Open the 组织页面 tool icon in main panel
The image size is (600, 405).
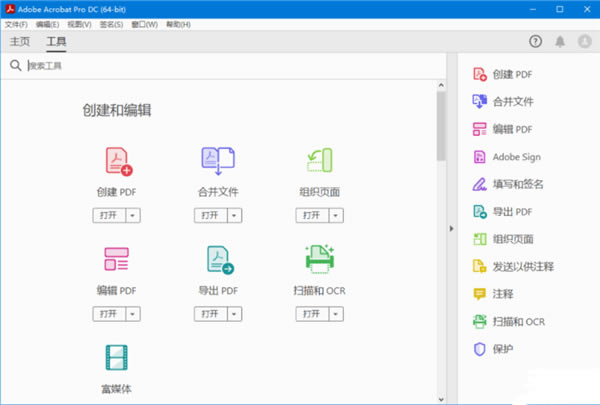pyautogui.click(x=319, y=161)
